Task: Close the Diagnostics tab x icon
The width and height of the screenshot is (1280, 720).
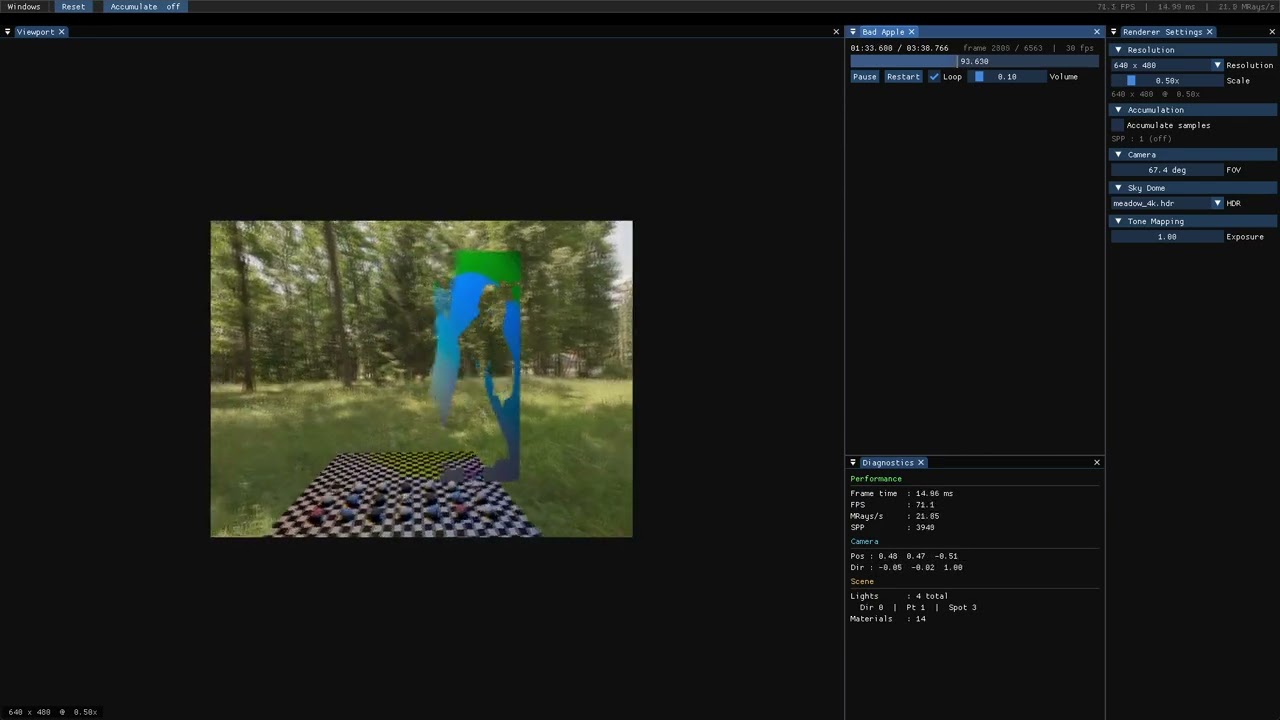Action: [x=921, y=463]
